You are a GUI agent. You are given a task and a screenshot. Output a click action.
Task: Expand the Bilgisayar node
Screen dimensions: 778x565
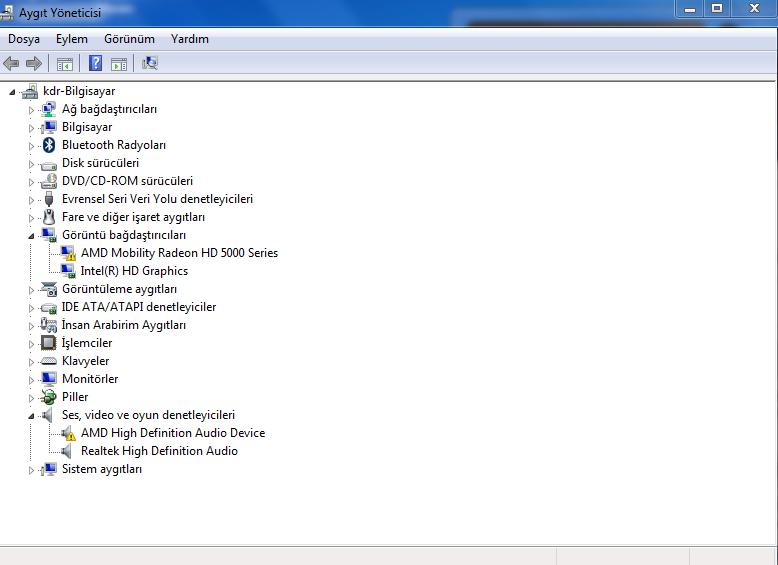point(31,128)
